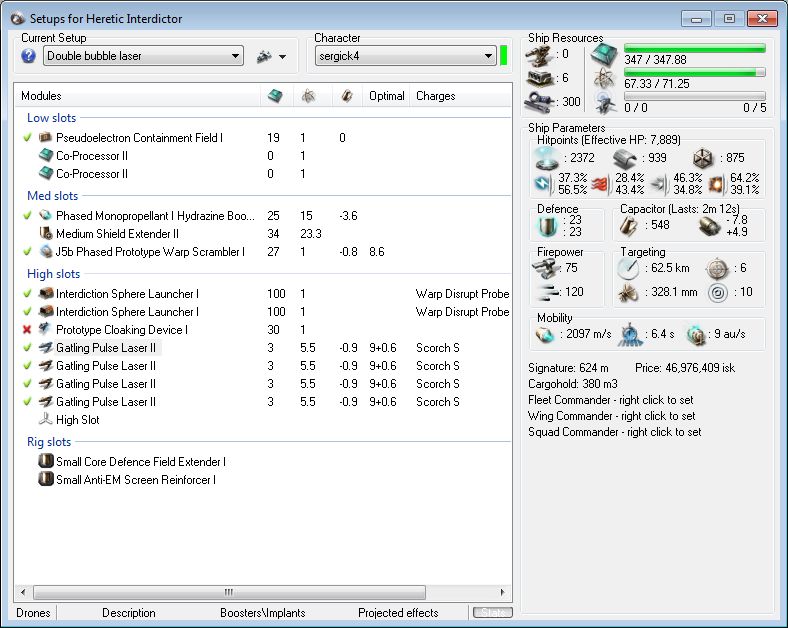Click the warp speed icon at 9 au/s
The width and height of the screenshot is (788, 628).
click(x=697, y=335)
